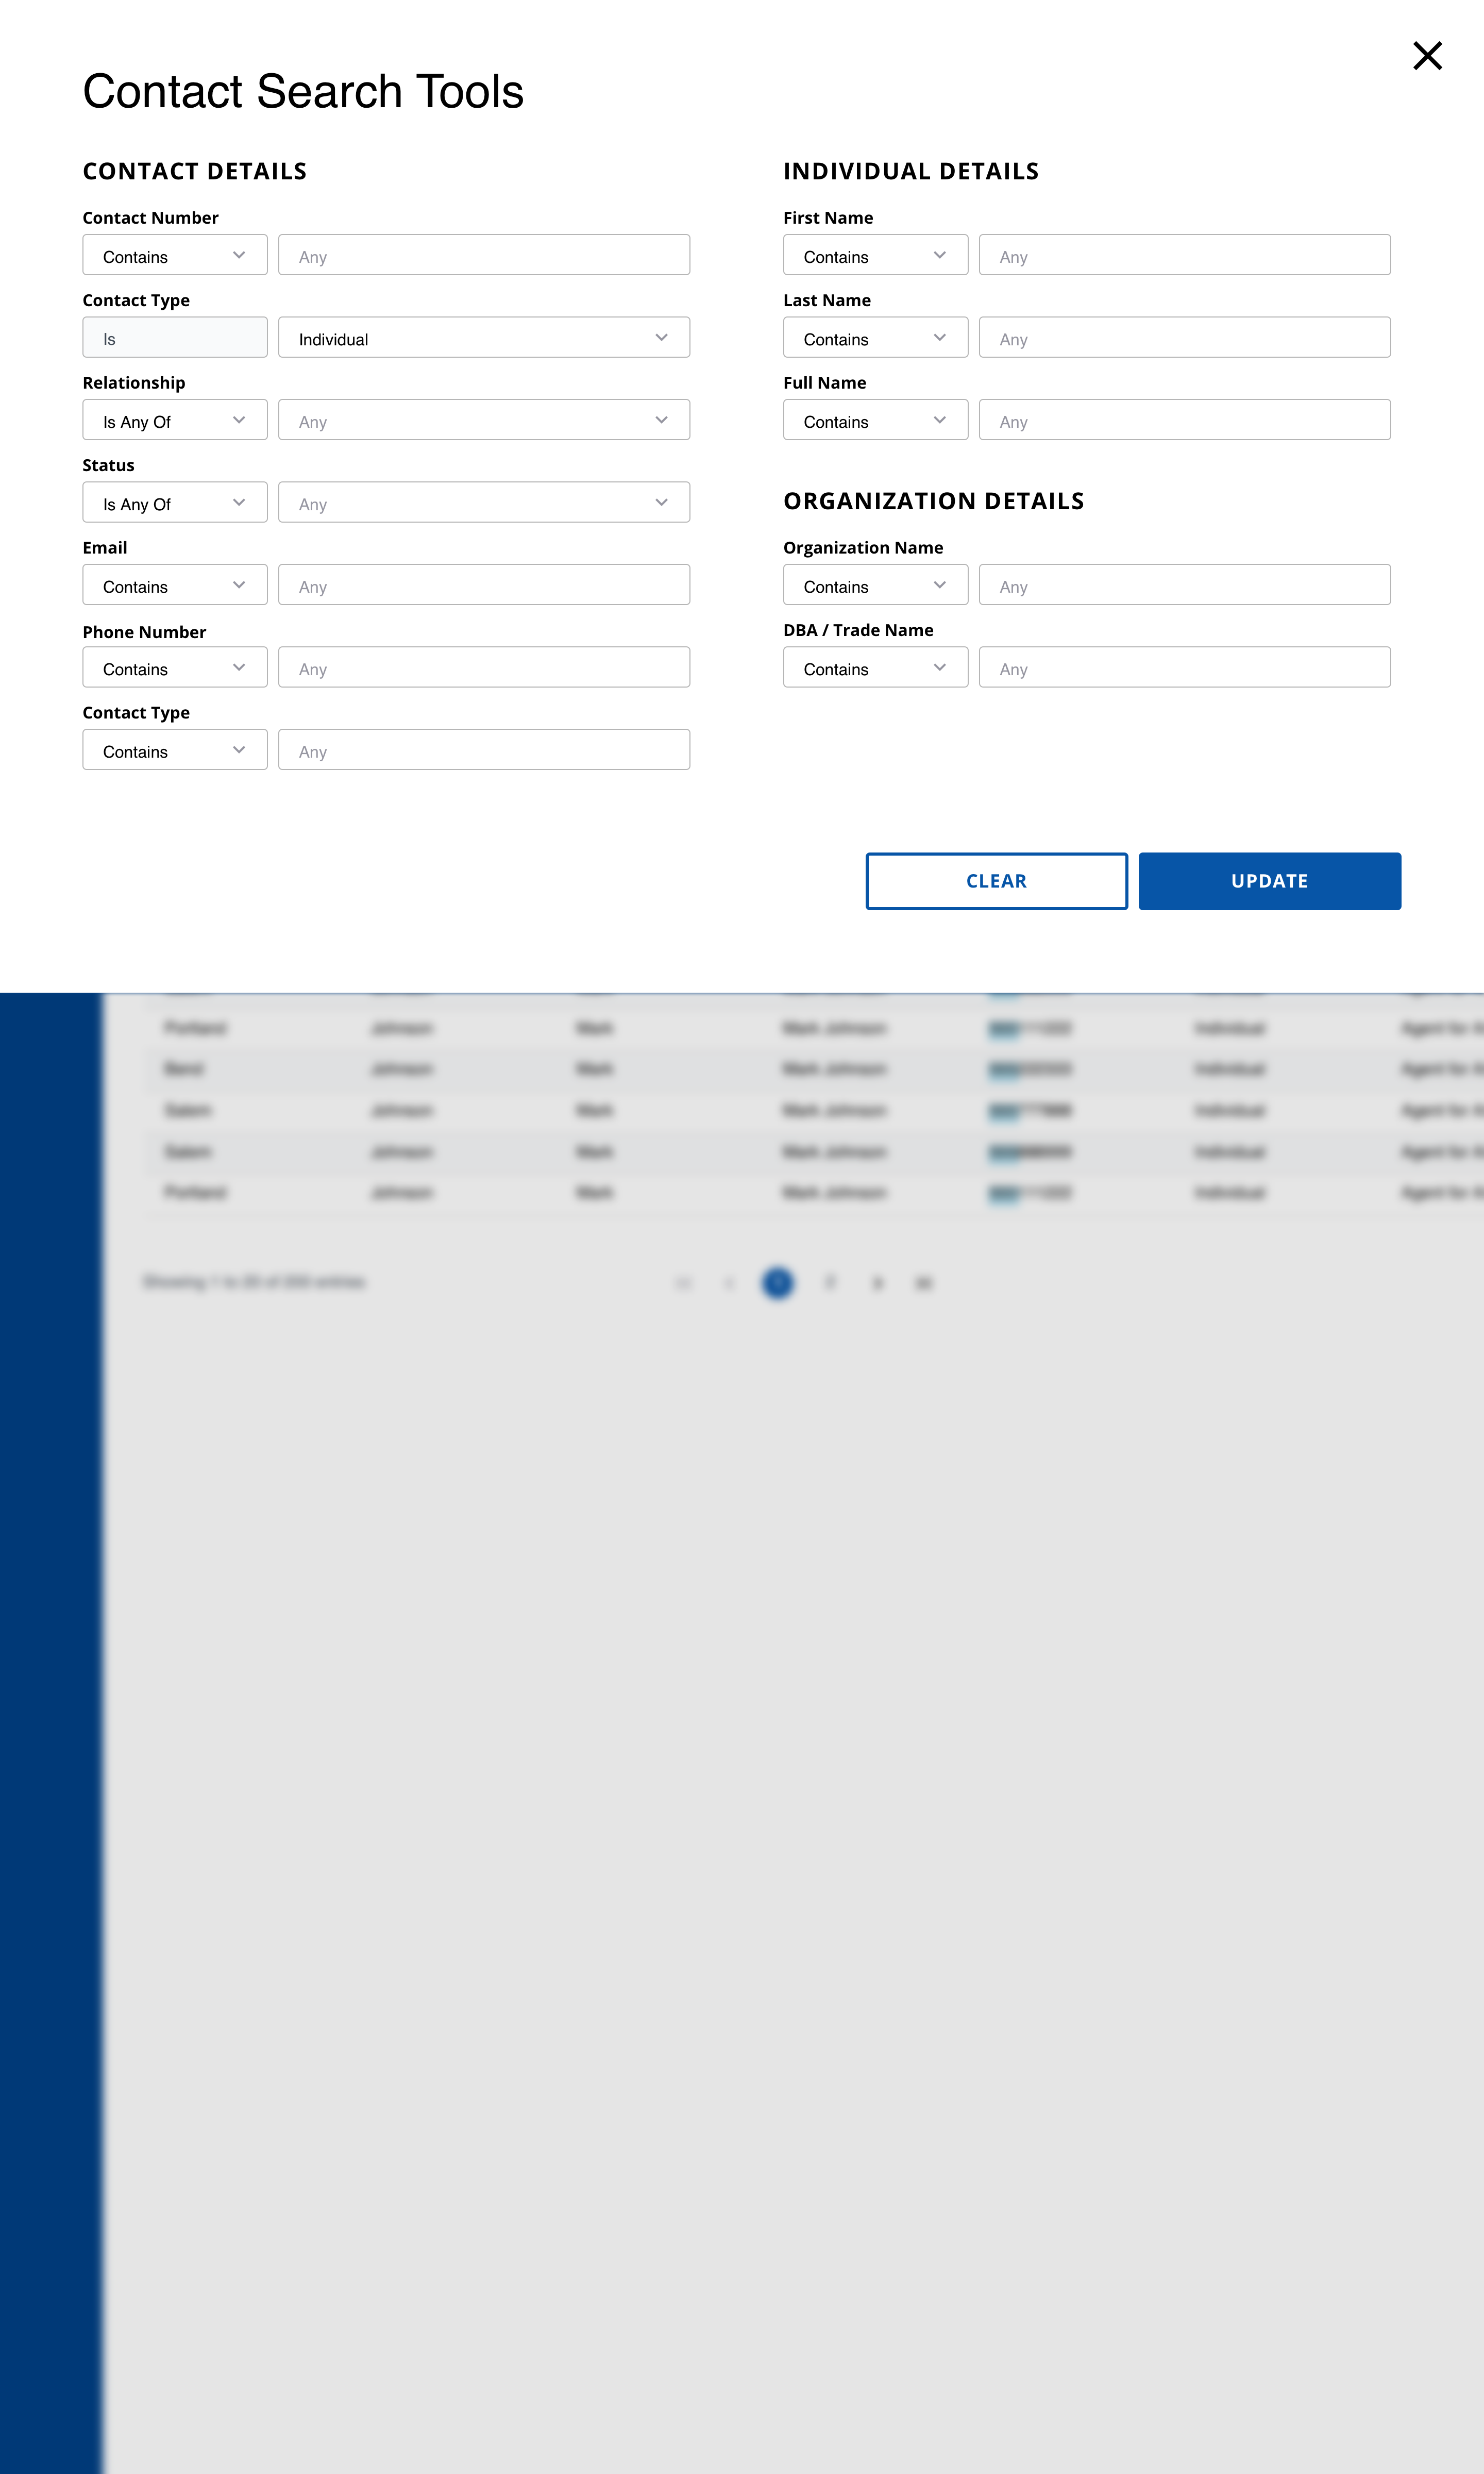
Task: Focus the Contact Number text field
Action: [483, 256]
